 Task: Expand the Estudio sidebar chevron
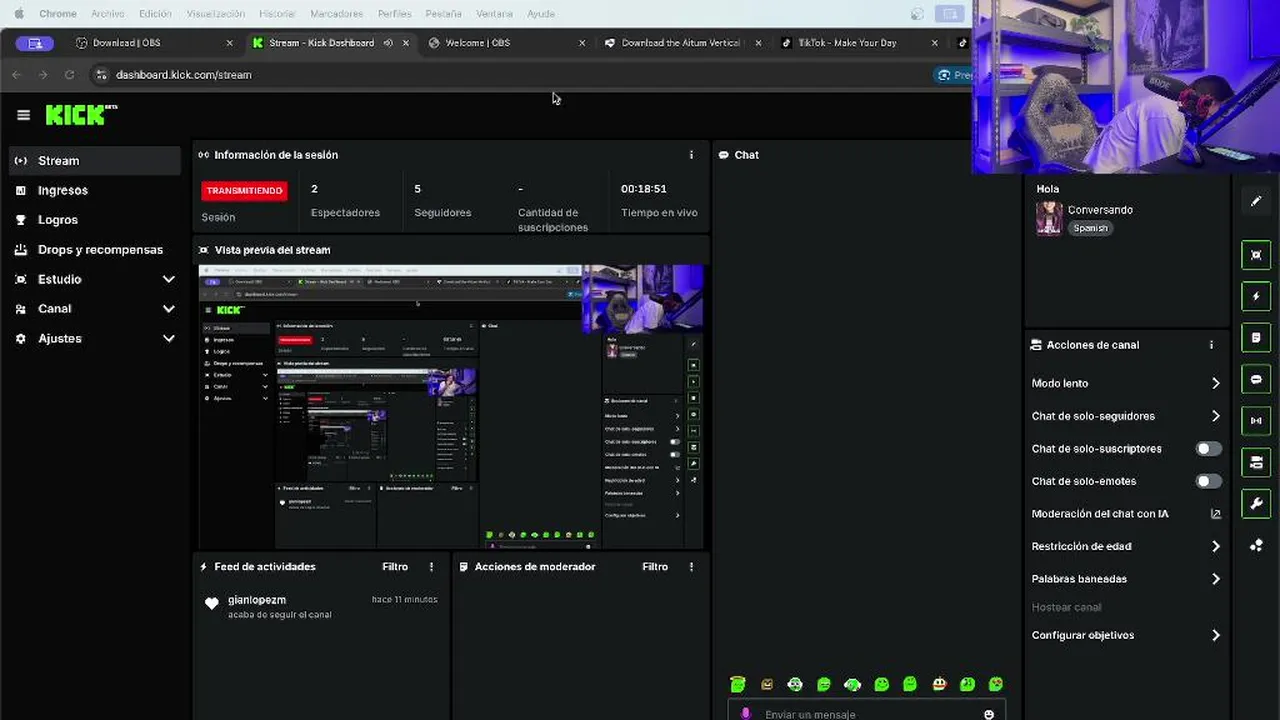tap(168, 279)
